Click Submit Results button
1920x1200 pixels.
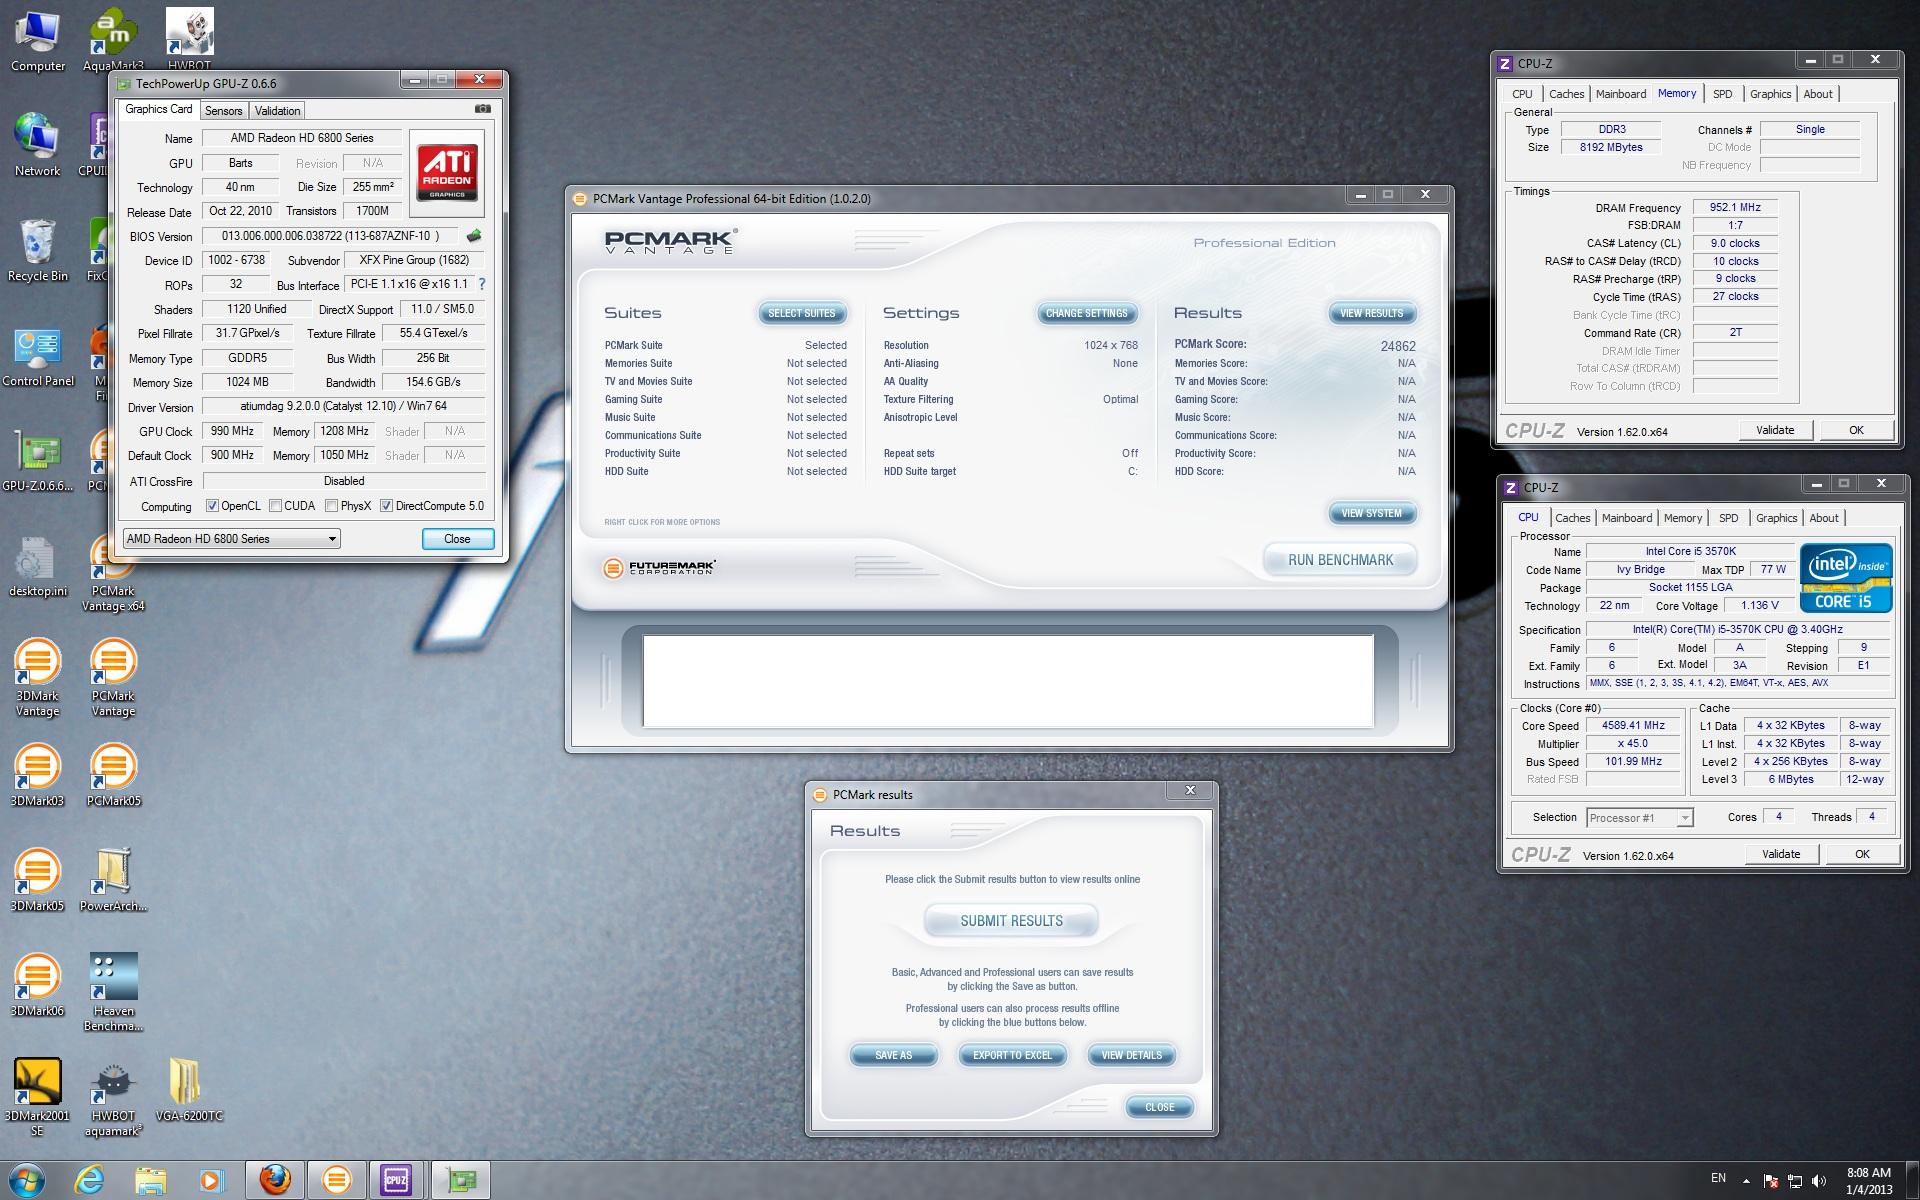pos(1012,921)
